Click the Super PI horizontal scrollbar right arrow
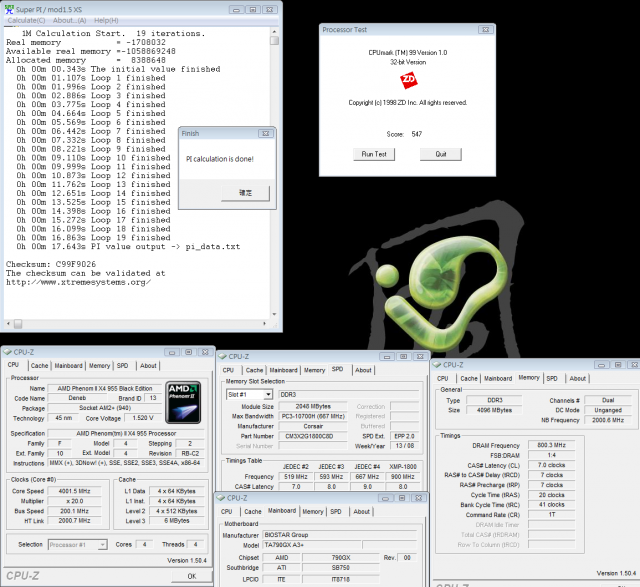The image size is (640, 587). point(264,324)
